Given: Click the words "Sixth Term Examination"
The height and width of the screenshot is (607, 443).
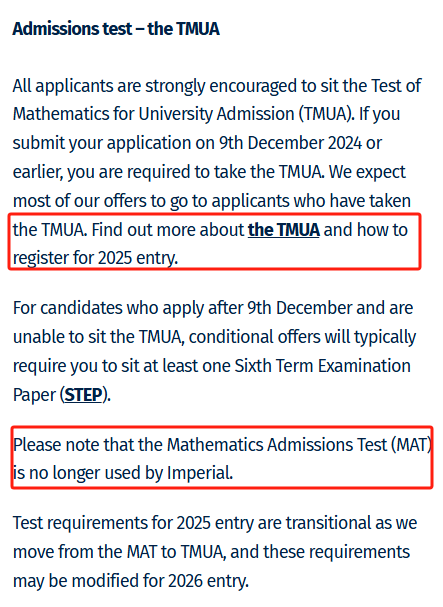Looking at the screenshot, I should [323, 366].
